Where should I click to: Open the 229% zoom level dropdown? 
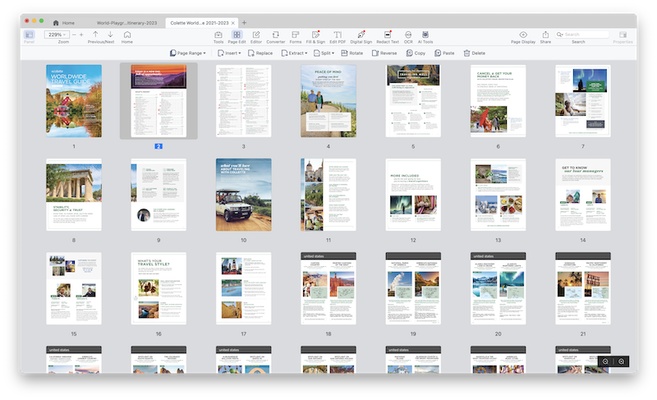[x=57, y=35]
